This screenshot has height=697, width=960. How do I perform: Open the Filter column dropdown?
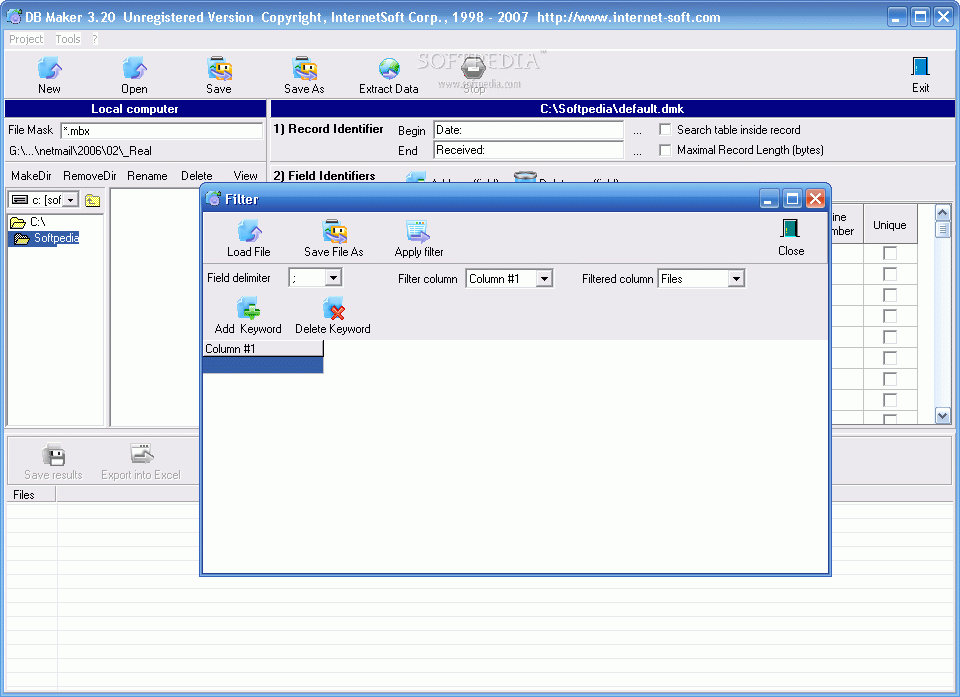(x=544, y=279)
